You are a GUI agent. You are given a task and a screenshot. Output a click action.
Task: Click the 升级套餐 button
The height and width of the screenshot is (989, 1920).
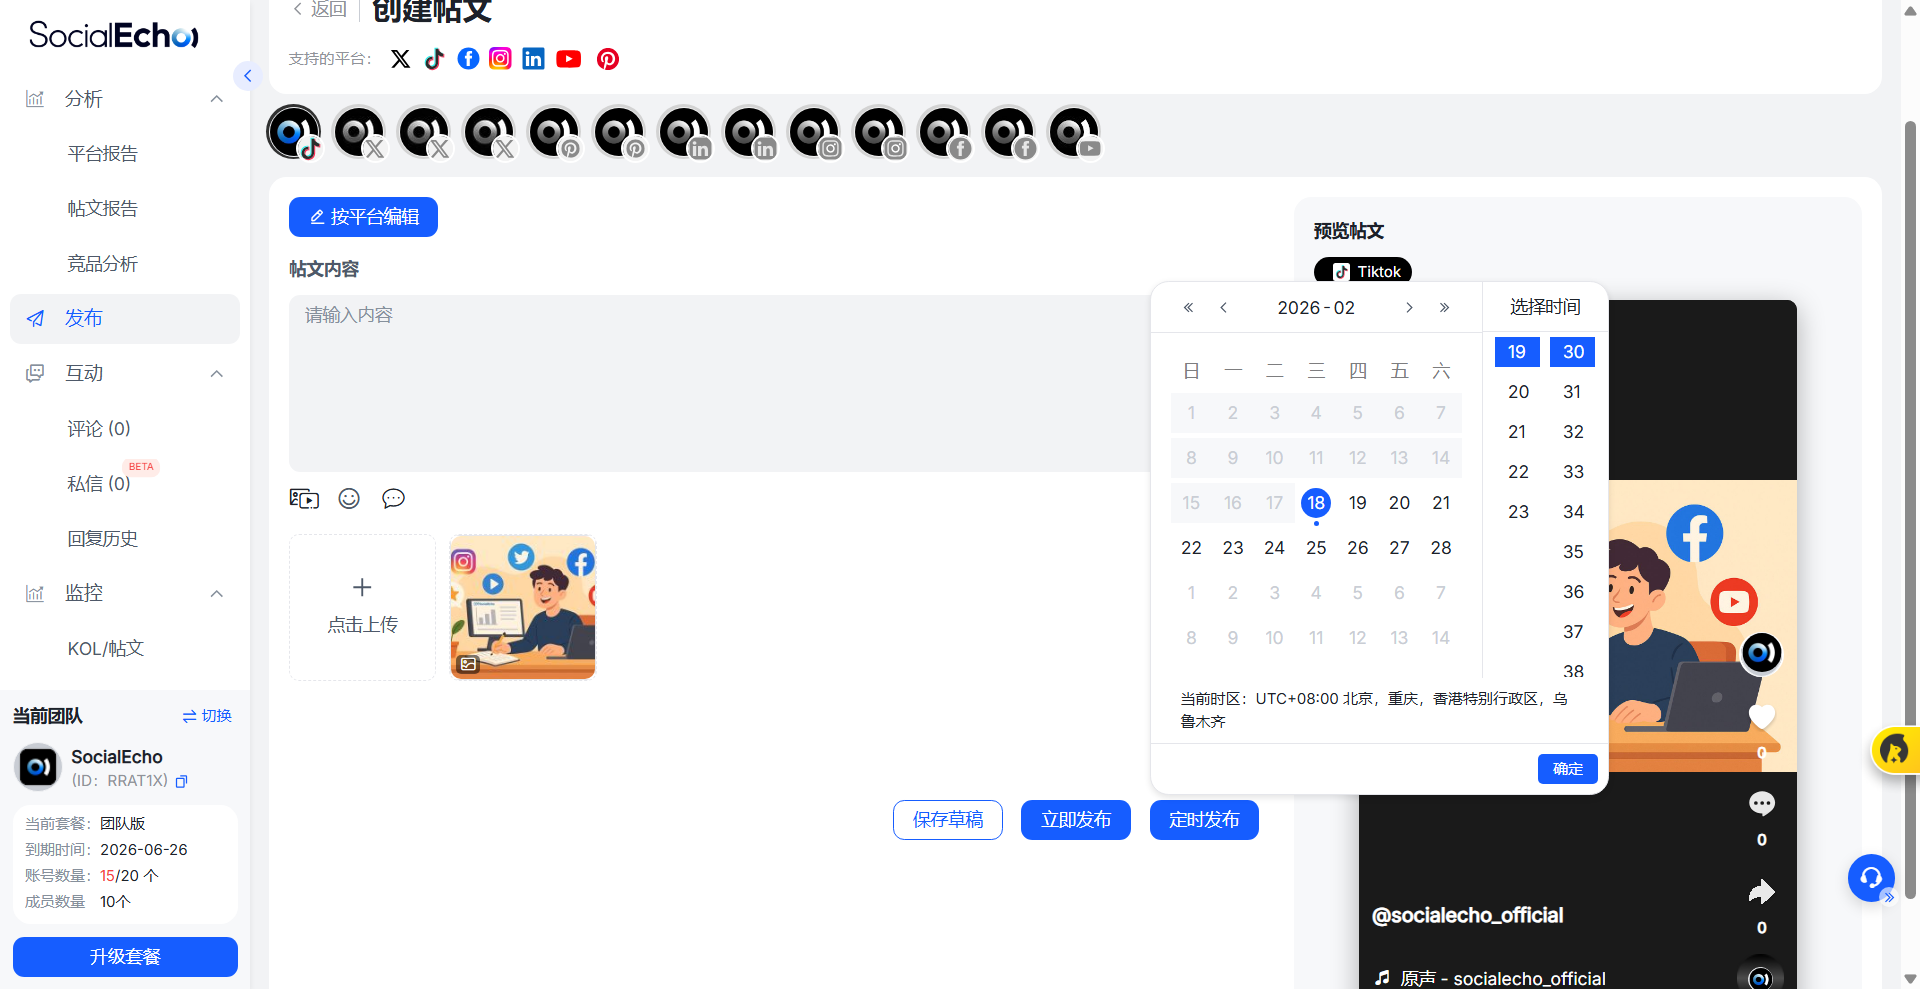pos(125,957)
